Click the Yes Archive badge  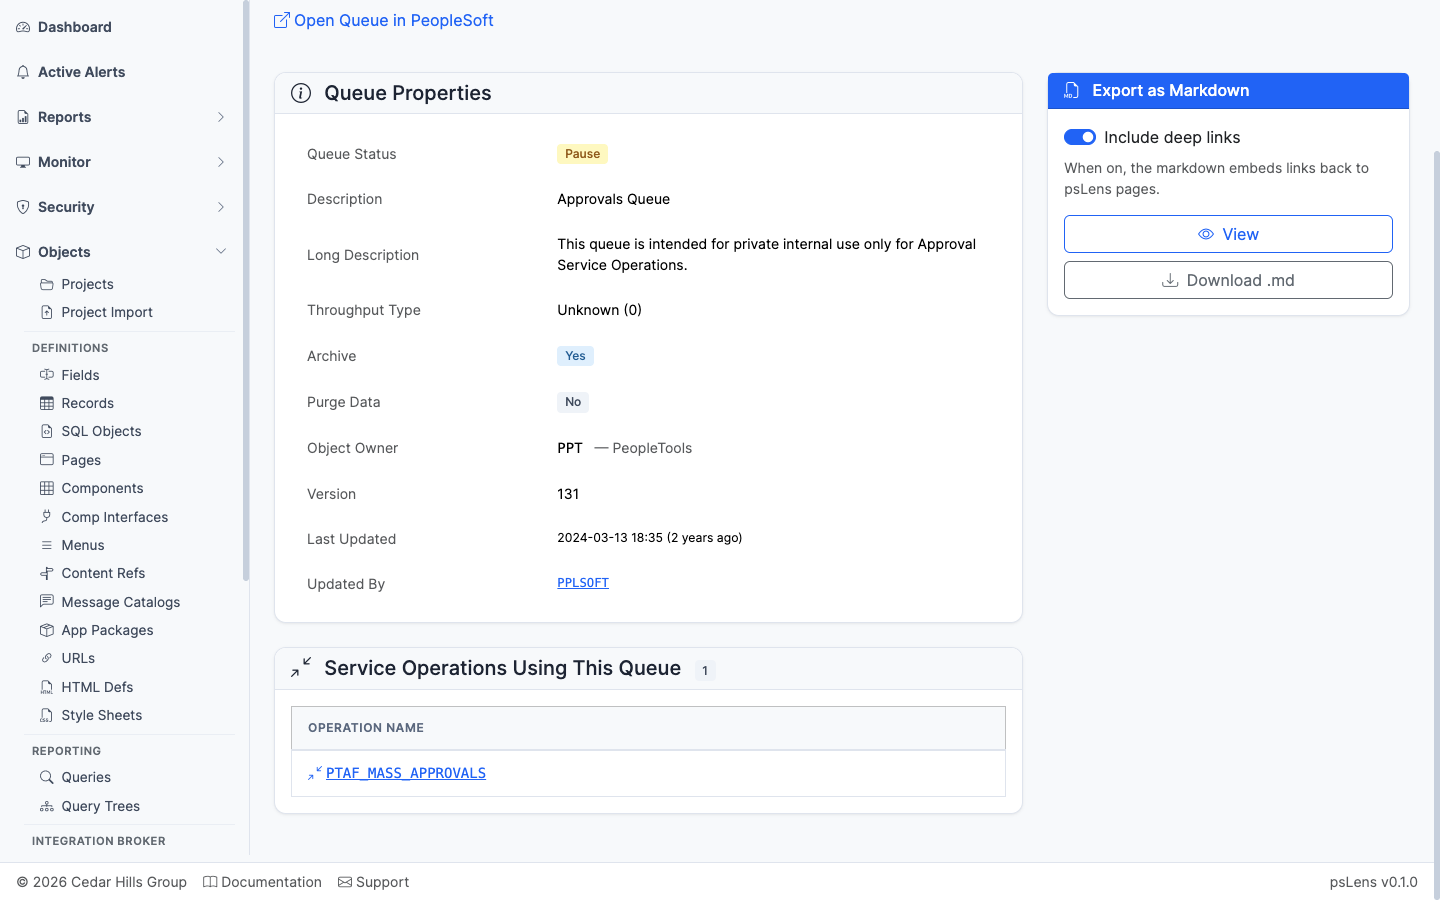(x=575, y=356)
